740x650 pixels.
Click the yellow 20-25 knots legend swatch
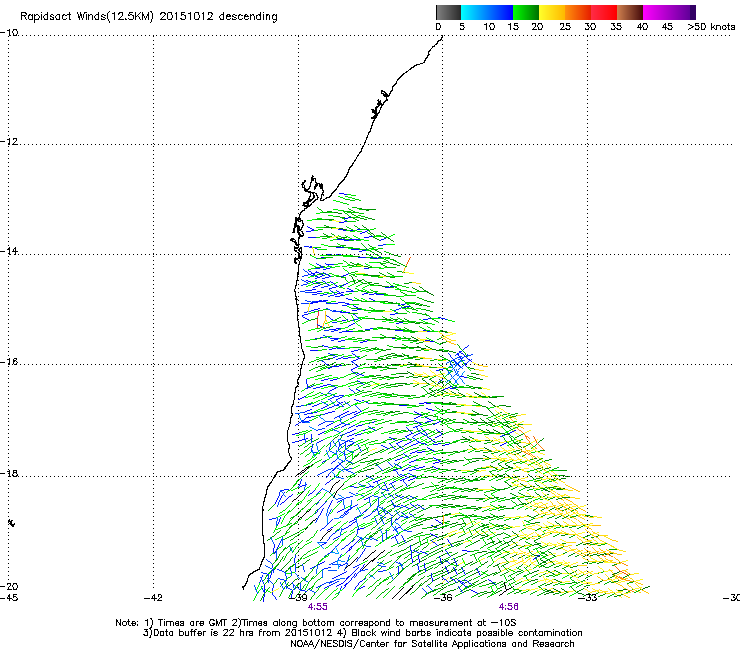click(552, 12)
